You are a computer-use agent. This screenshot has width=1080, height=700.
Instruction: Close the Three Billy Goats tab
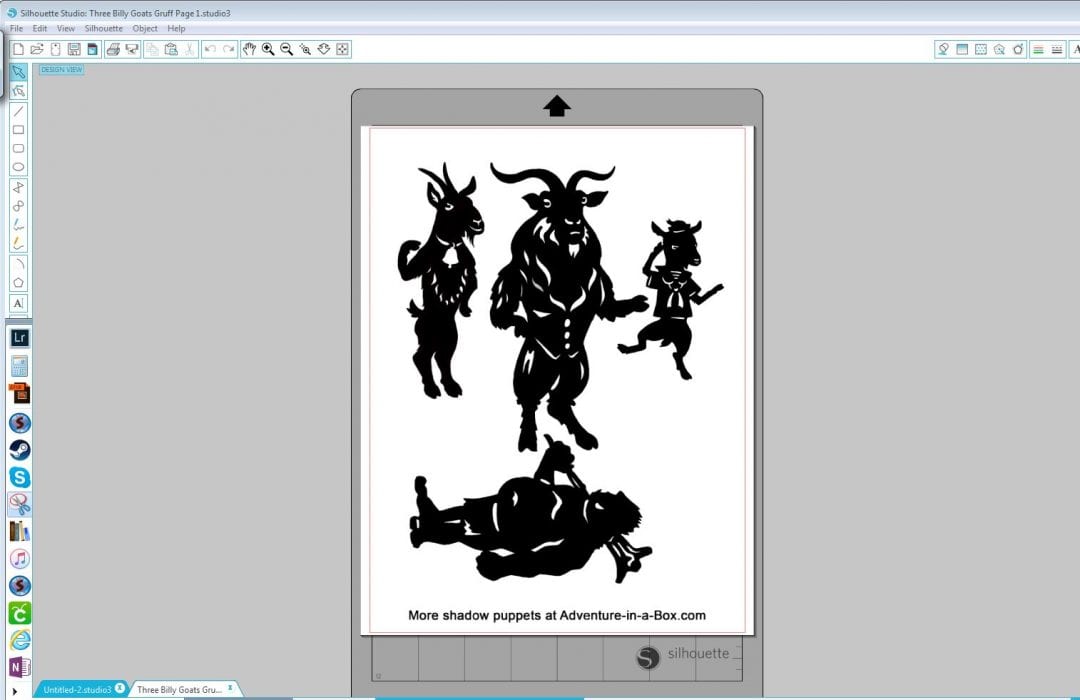[230, 688]
